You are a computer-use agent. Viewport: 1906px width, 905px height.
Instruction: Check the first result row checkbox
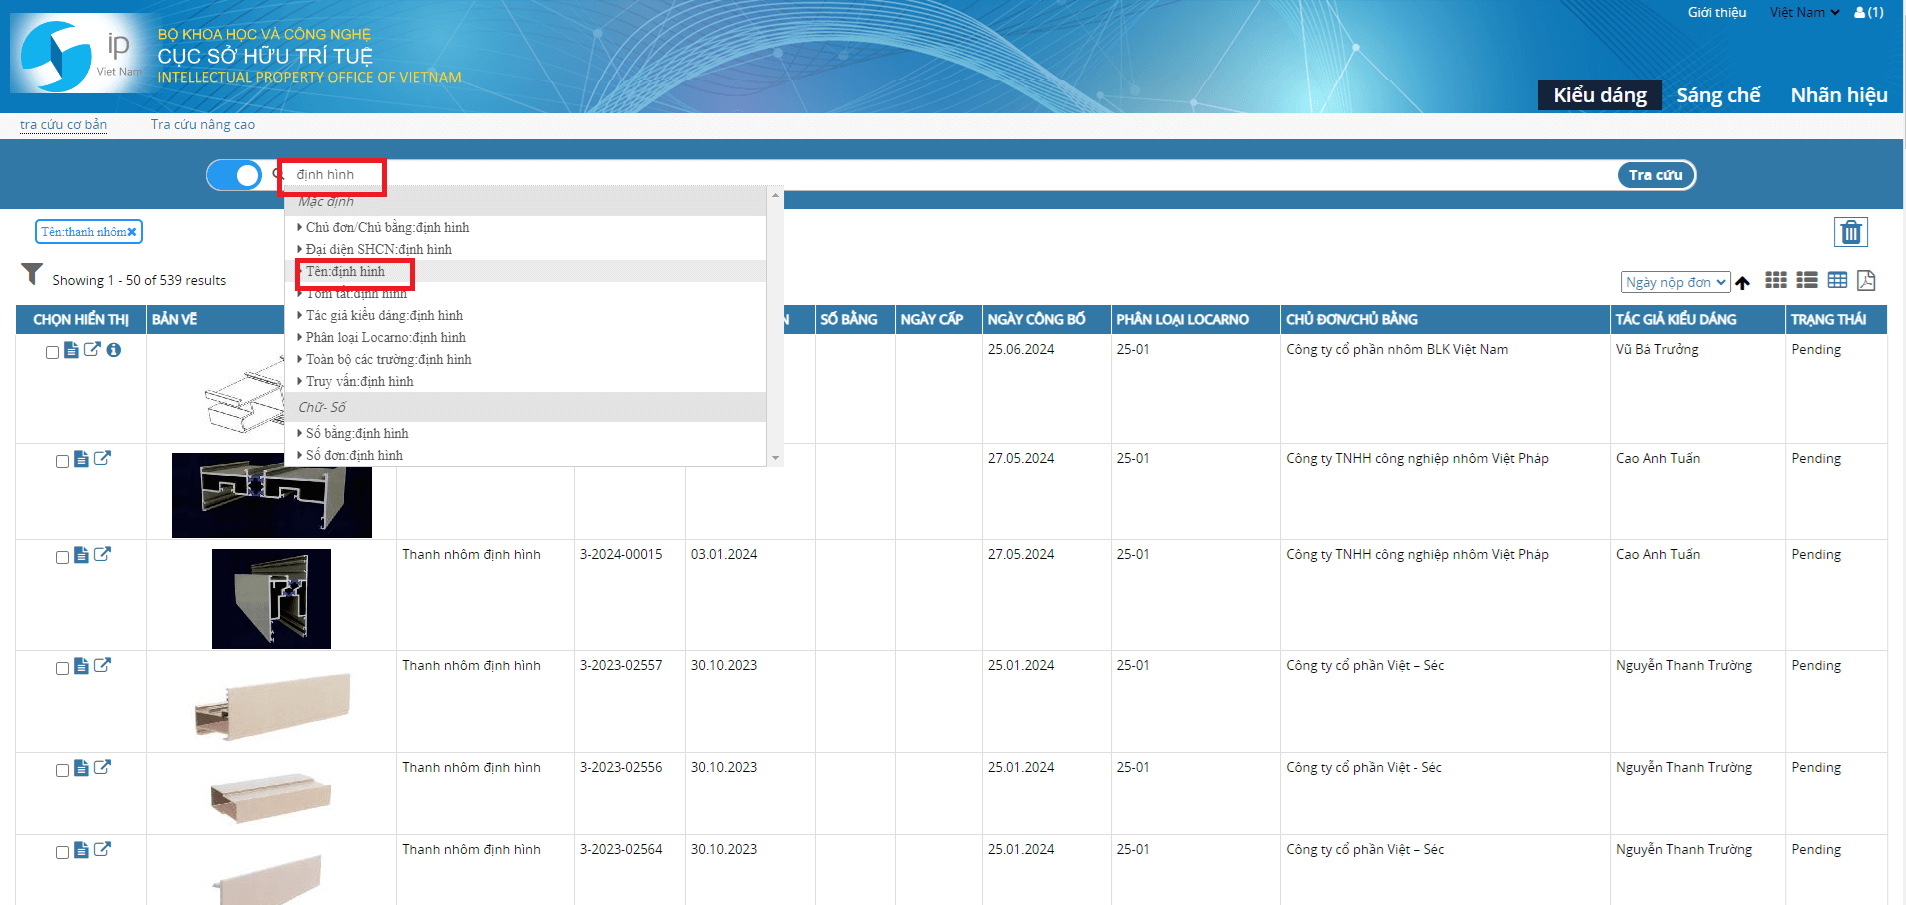tap(52, 352)
